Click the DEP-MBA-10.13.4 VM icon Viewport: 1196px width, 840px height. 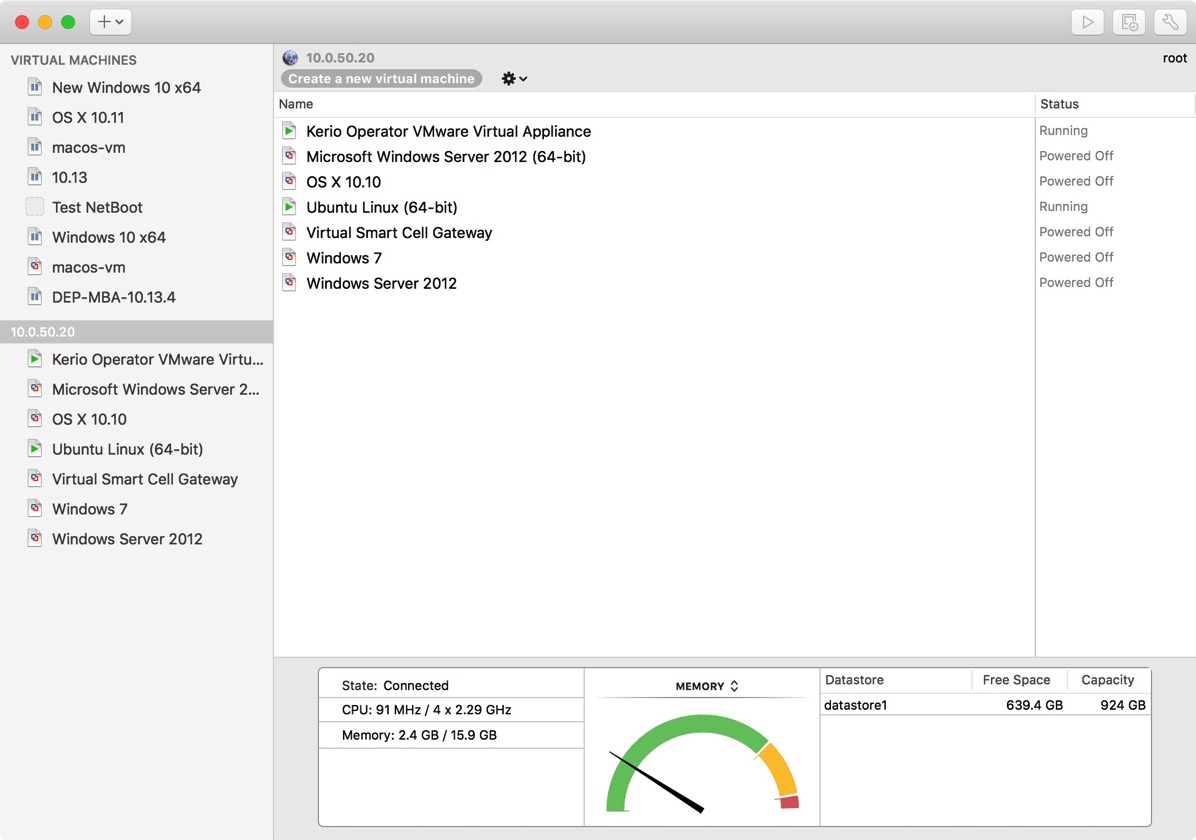(x=34, y=297)
